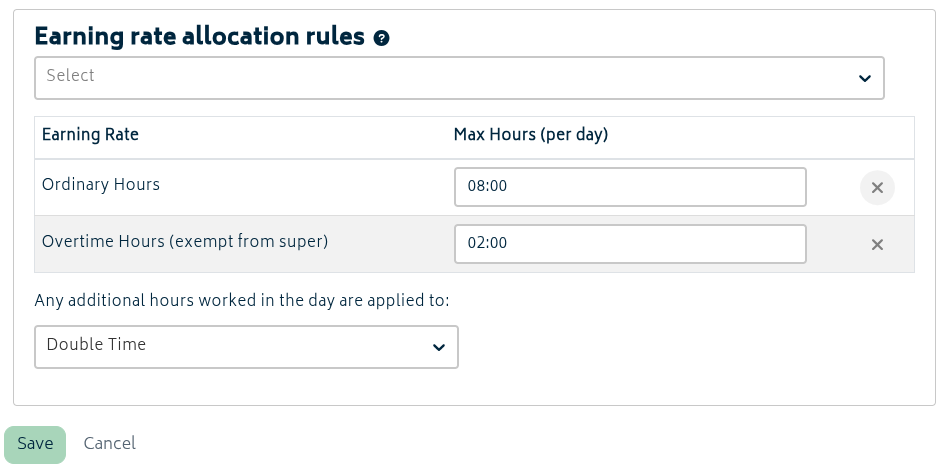Open the Double Time additional hours dropdown
Viewport: 937px width, 468px height.
[x=246, y=347]
